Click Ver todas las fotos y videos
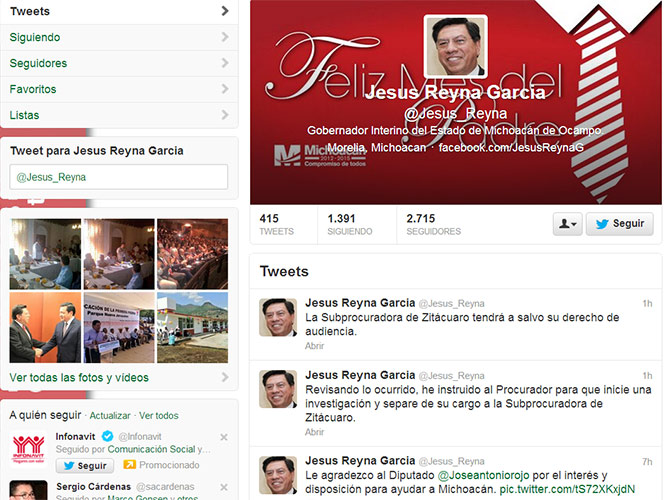 click(79, 377)
